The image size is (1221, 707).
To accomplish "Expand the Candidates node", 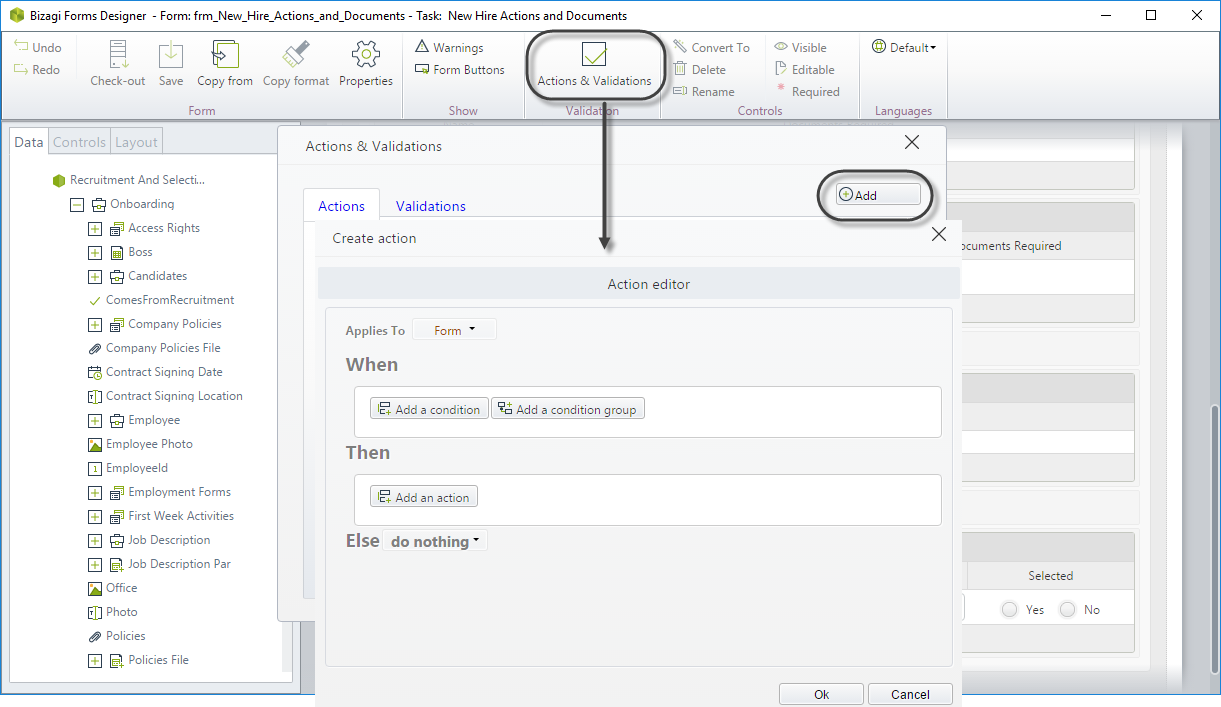I will click(95, 276).
